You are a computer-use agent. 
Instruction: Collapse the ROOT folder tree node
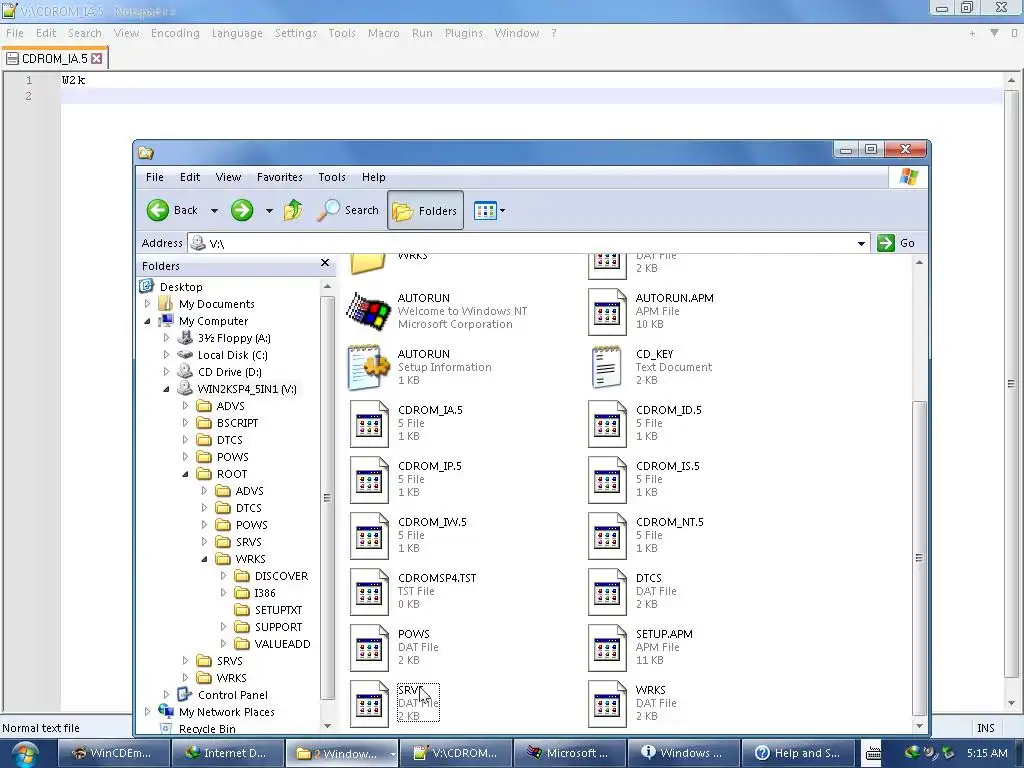tap(185, 473)
